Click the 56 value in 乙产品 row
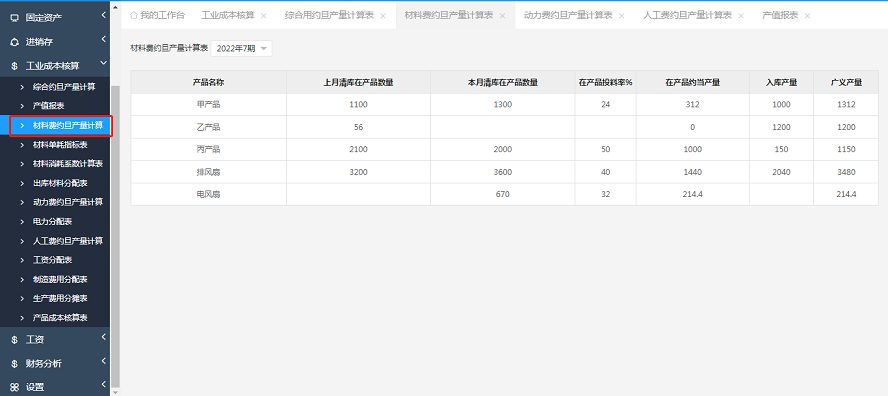The height and width of the screenshot is (396, 888). click(x=358, y=127)
